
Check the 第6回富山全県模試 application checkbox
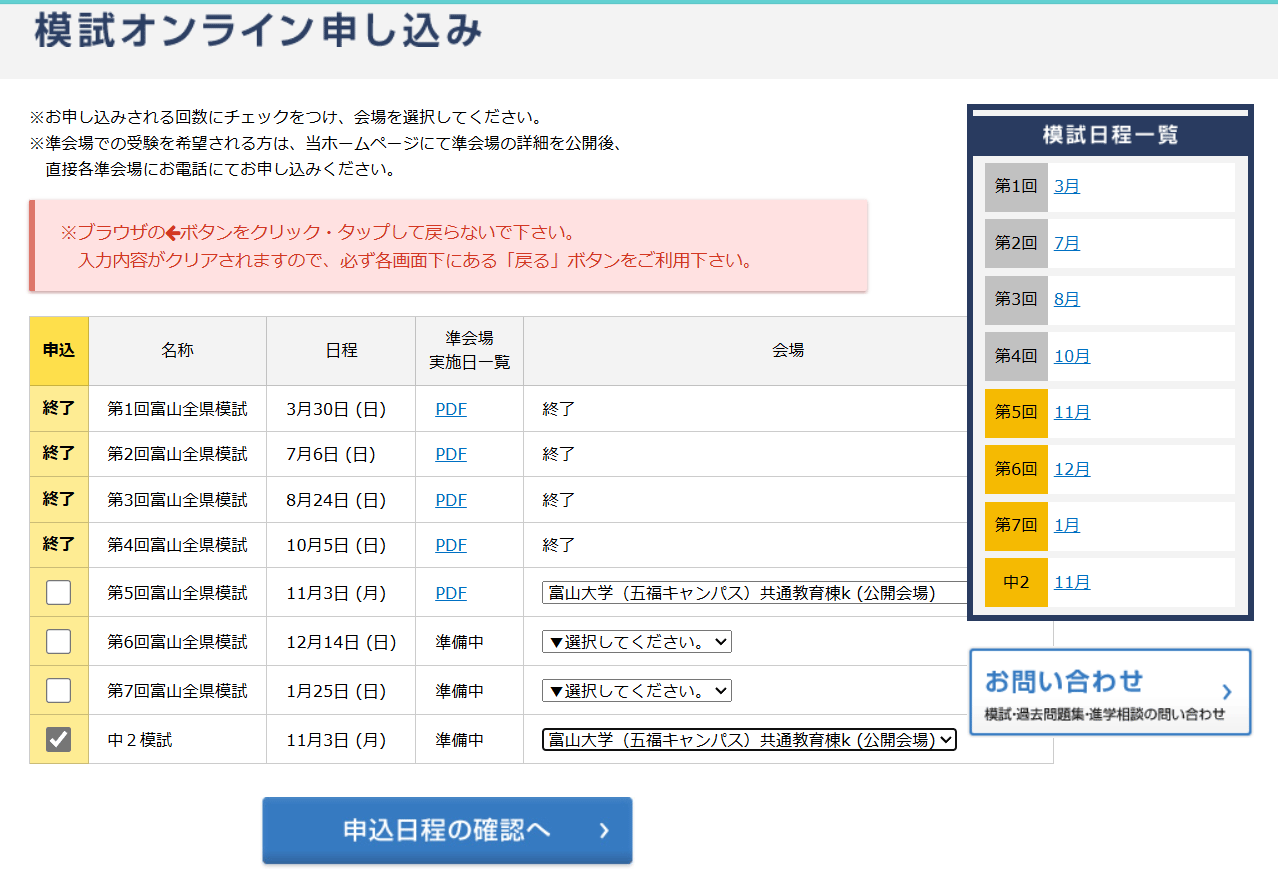point(58,642)
